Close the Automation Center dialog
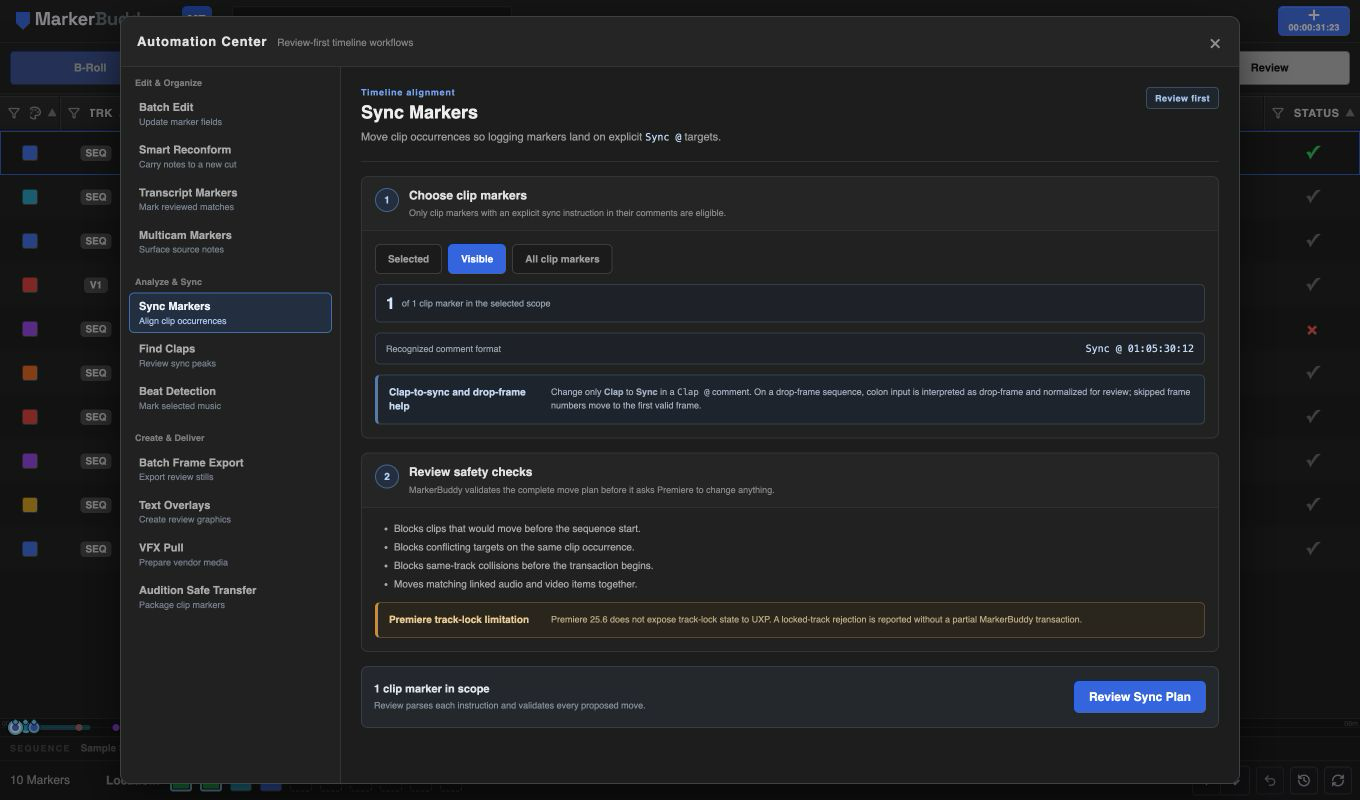 click(x=1215, y=43)
